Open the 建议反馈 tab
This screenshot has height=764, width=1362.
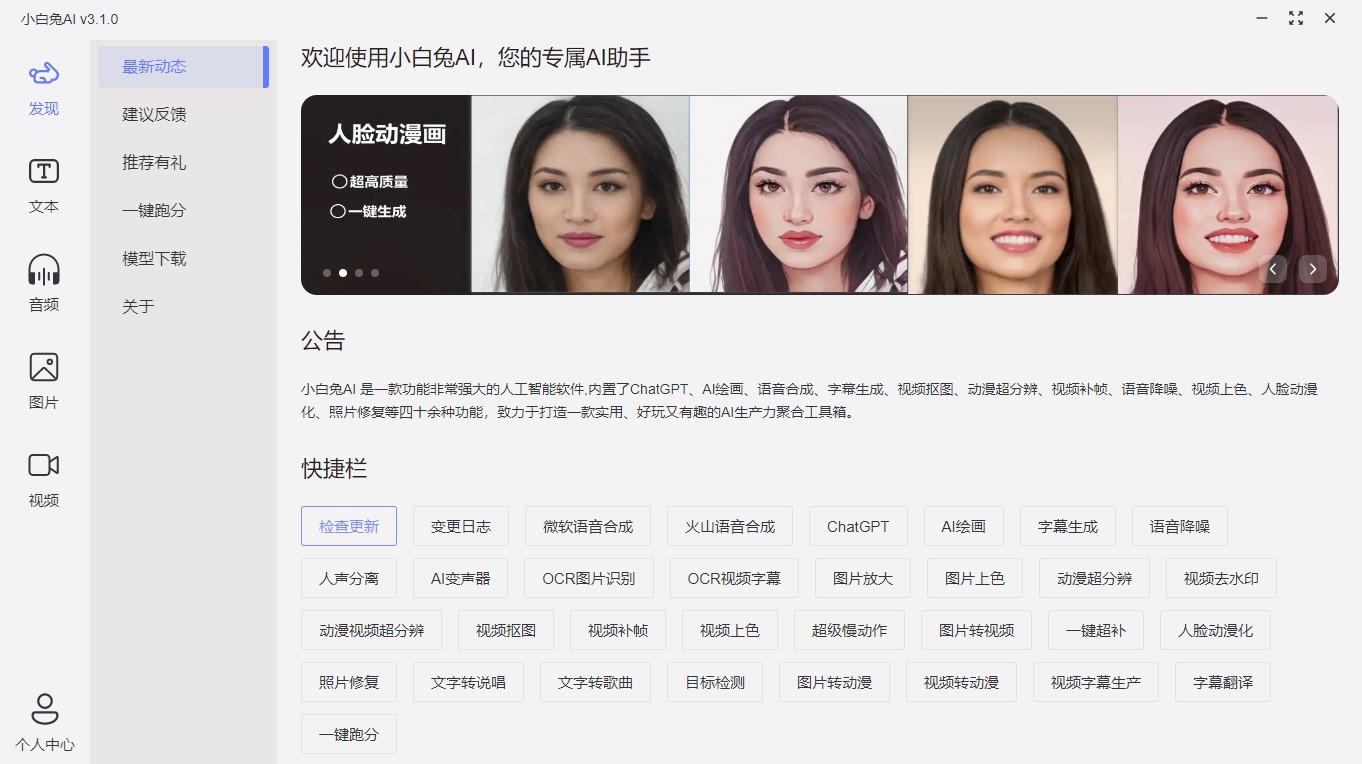coord(183,115)
